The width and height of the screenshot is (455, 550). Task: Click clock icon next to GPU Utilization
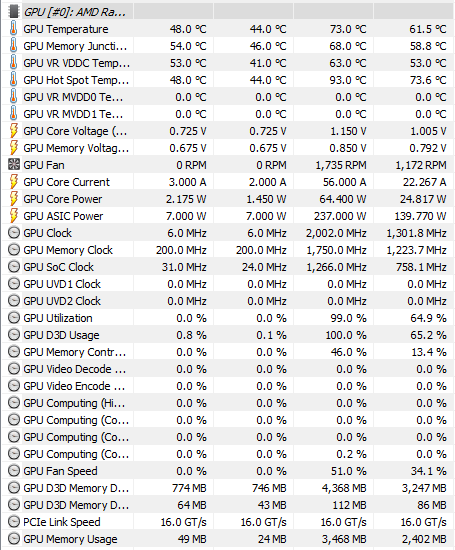(x=14, y=318)
